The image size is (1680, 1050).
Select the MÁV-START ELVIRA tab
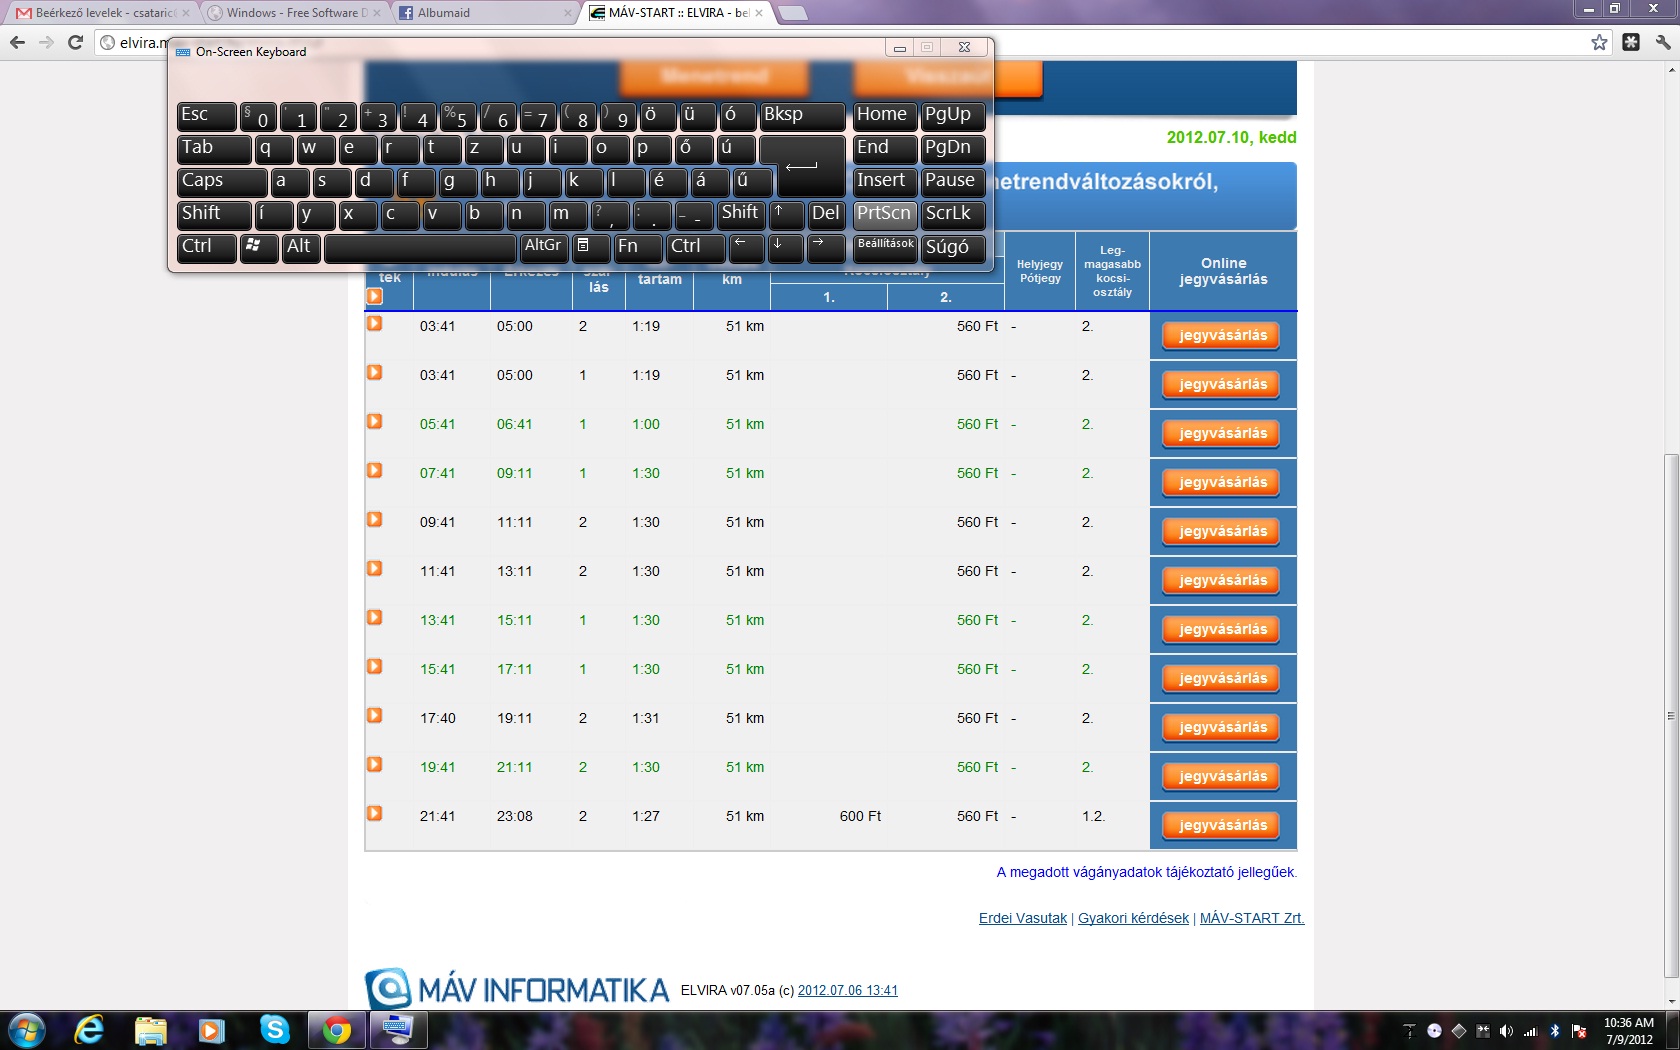[x=675, y=13]
